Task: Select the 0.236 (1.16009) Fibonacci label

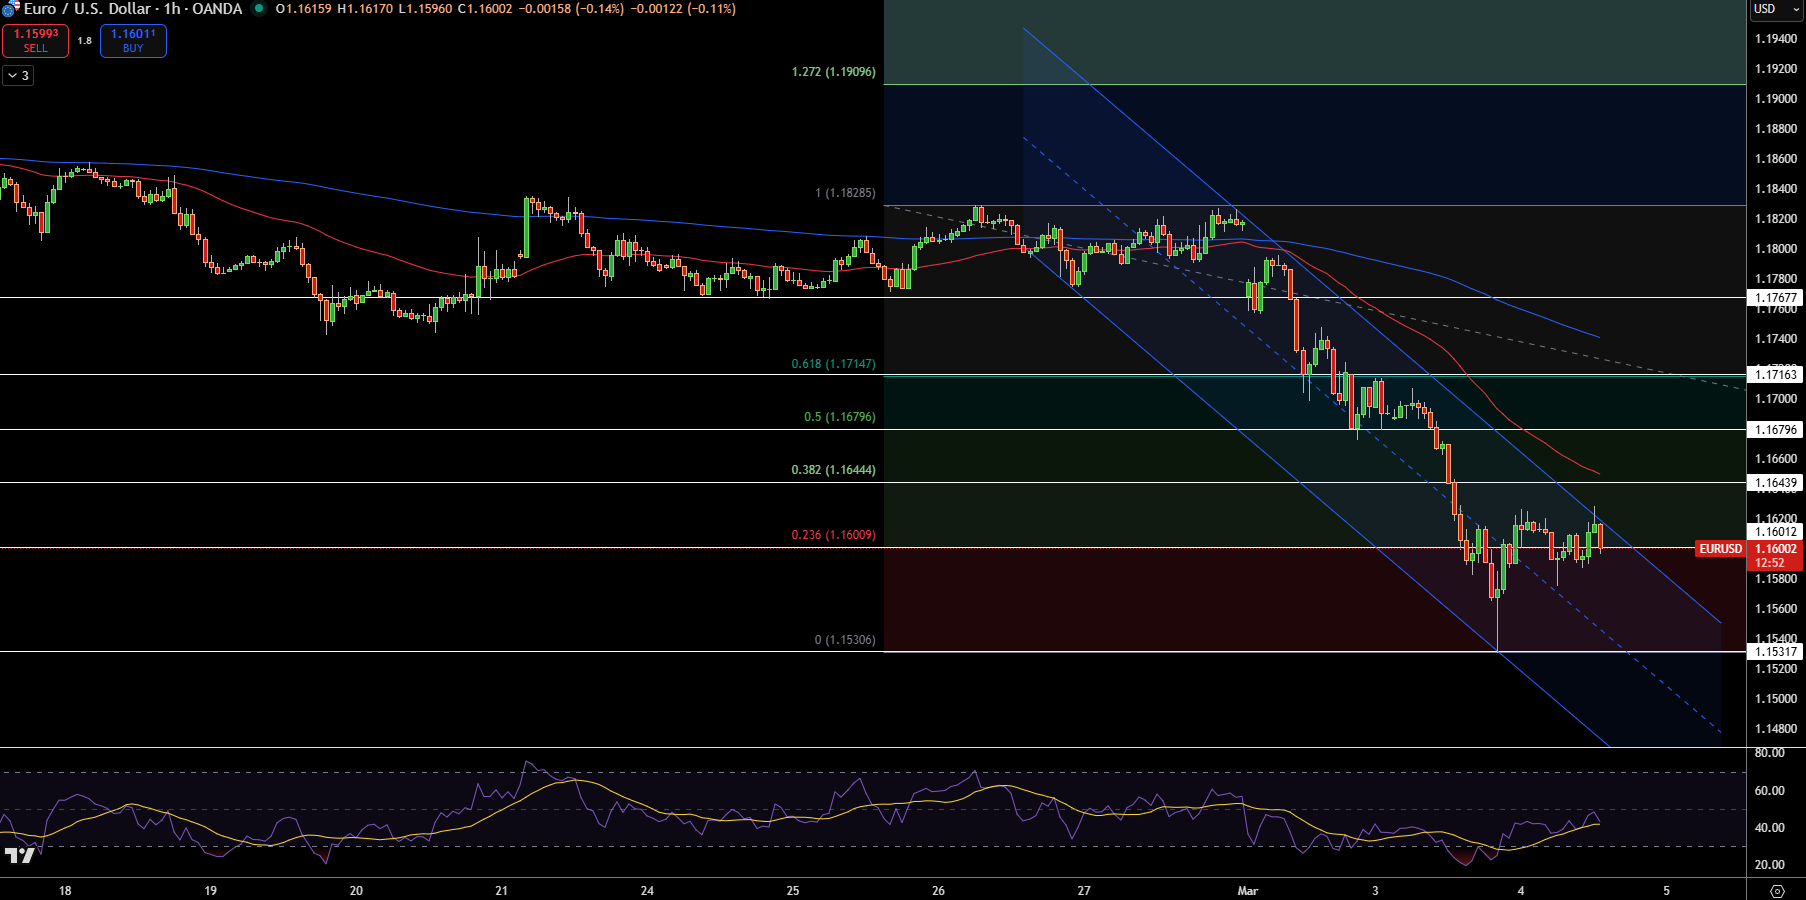Action: [833, 535]
